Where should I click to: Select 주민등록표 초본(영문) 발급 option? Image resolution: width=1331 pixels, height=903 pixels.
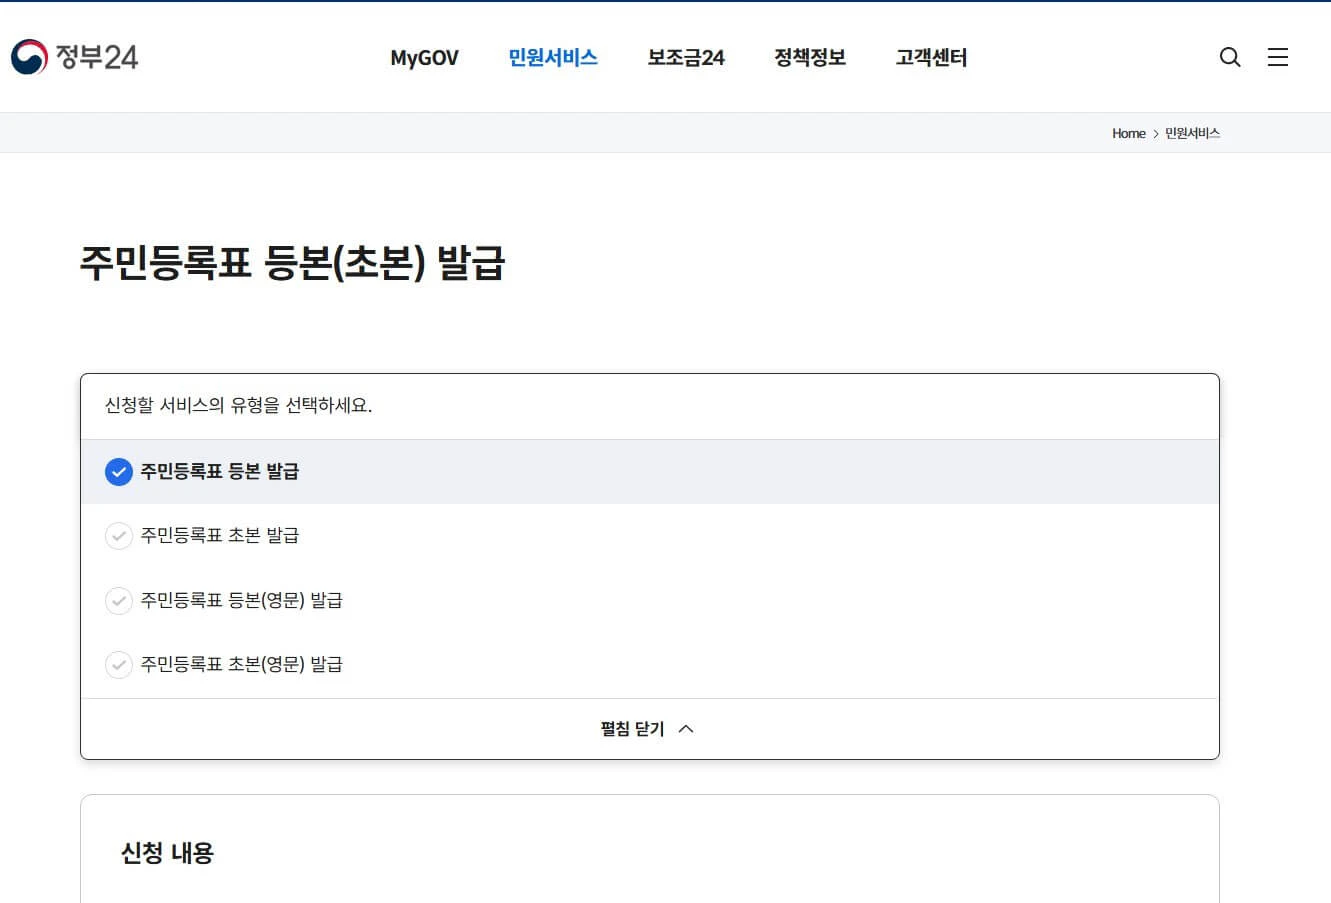point(243,664)
